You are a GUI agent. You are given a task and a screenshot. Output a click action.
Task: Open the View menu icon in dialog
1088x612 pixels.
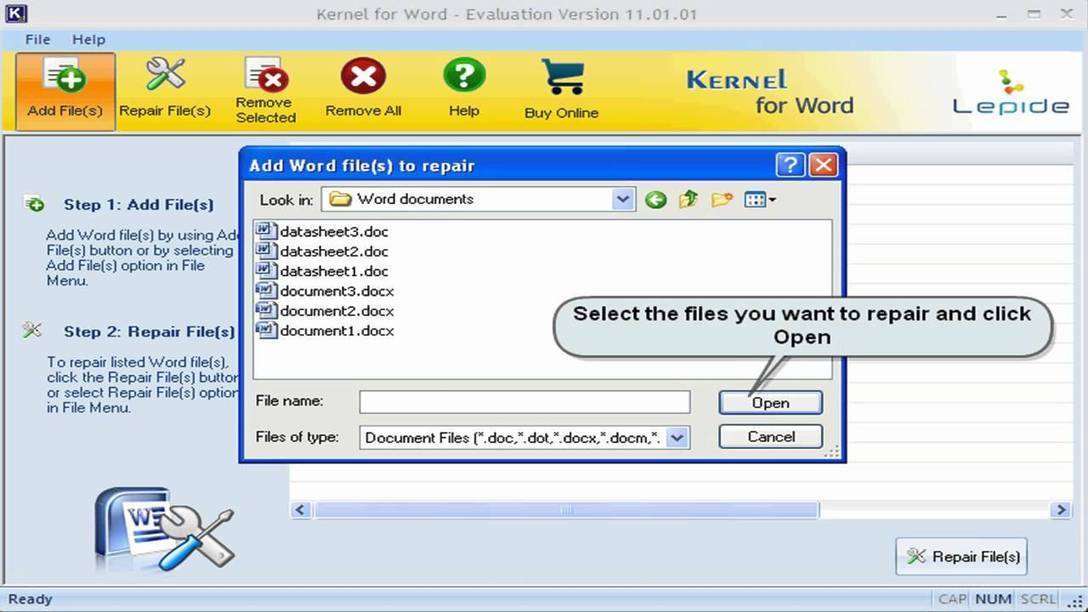(x=760, y=201)
